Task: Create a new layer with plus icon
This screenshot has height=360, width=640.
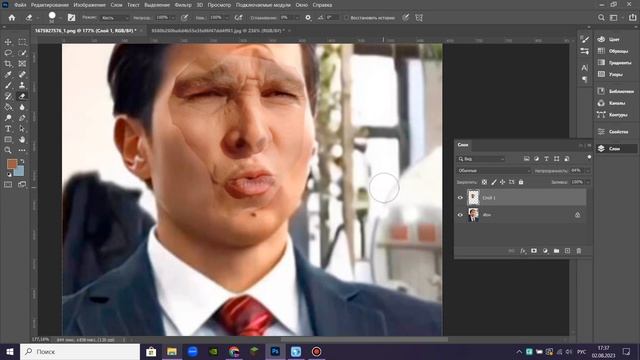Action: click(x=567, y=251)
